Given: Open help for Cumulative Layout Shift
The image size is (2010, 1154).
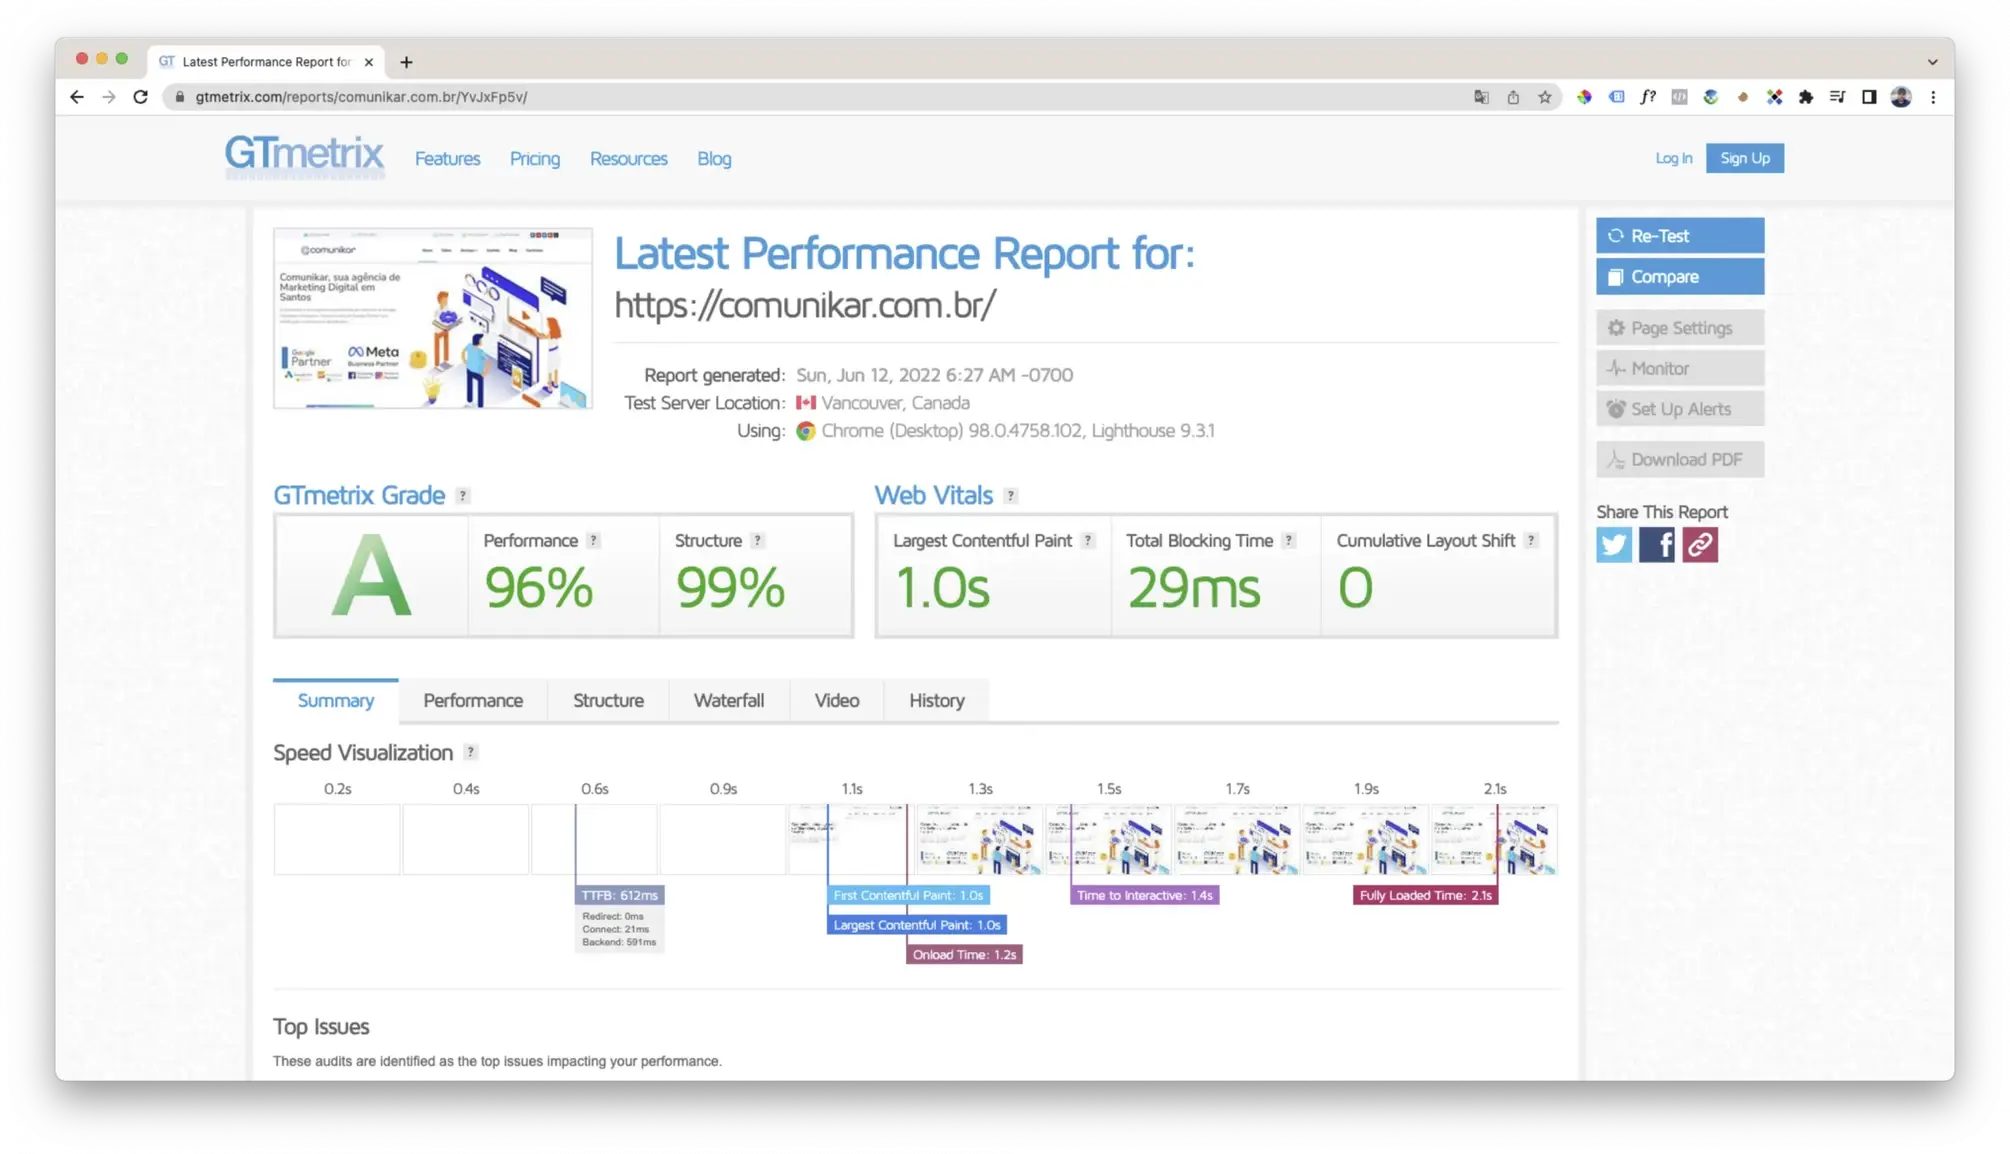Looking at the screenshot, I should (1531, 541).
